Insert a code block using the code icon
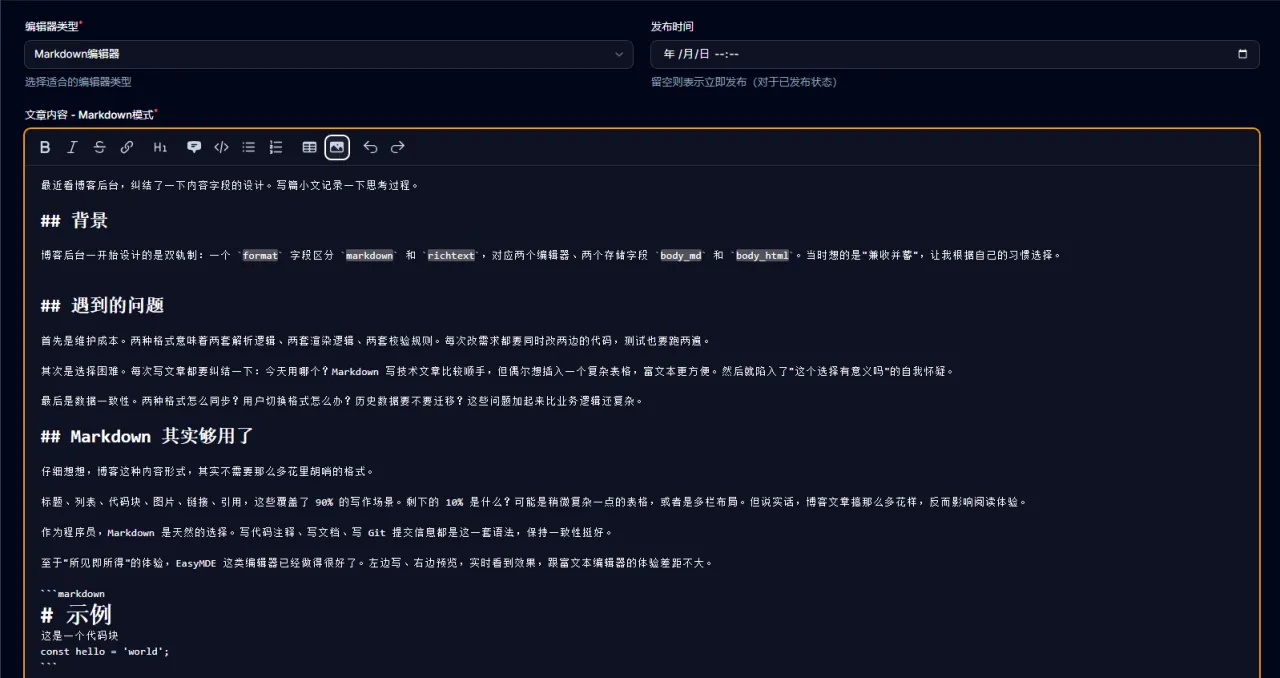The width and height of the screenshot is (1280, 678). click(x=221, y=147)
